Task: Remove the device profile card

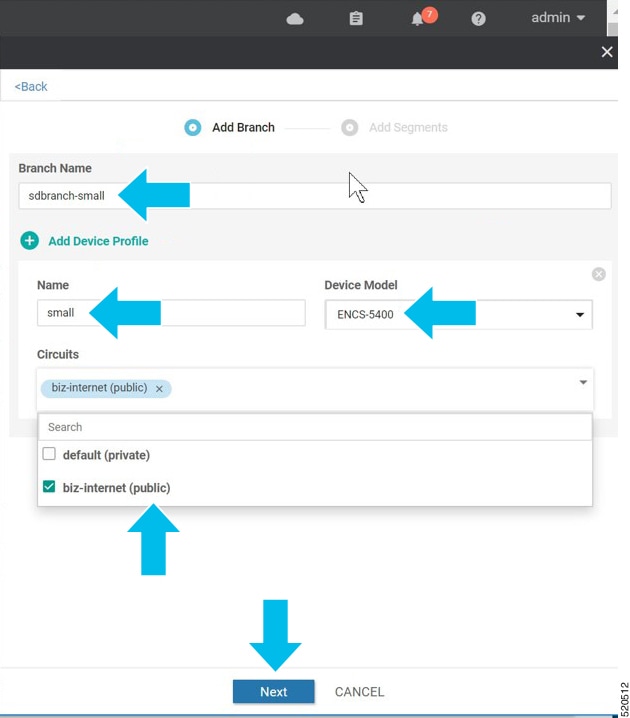Action: [x=598, y=274]
